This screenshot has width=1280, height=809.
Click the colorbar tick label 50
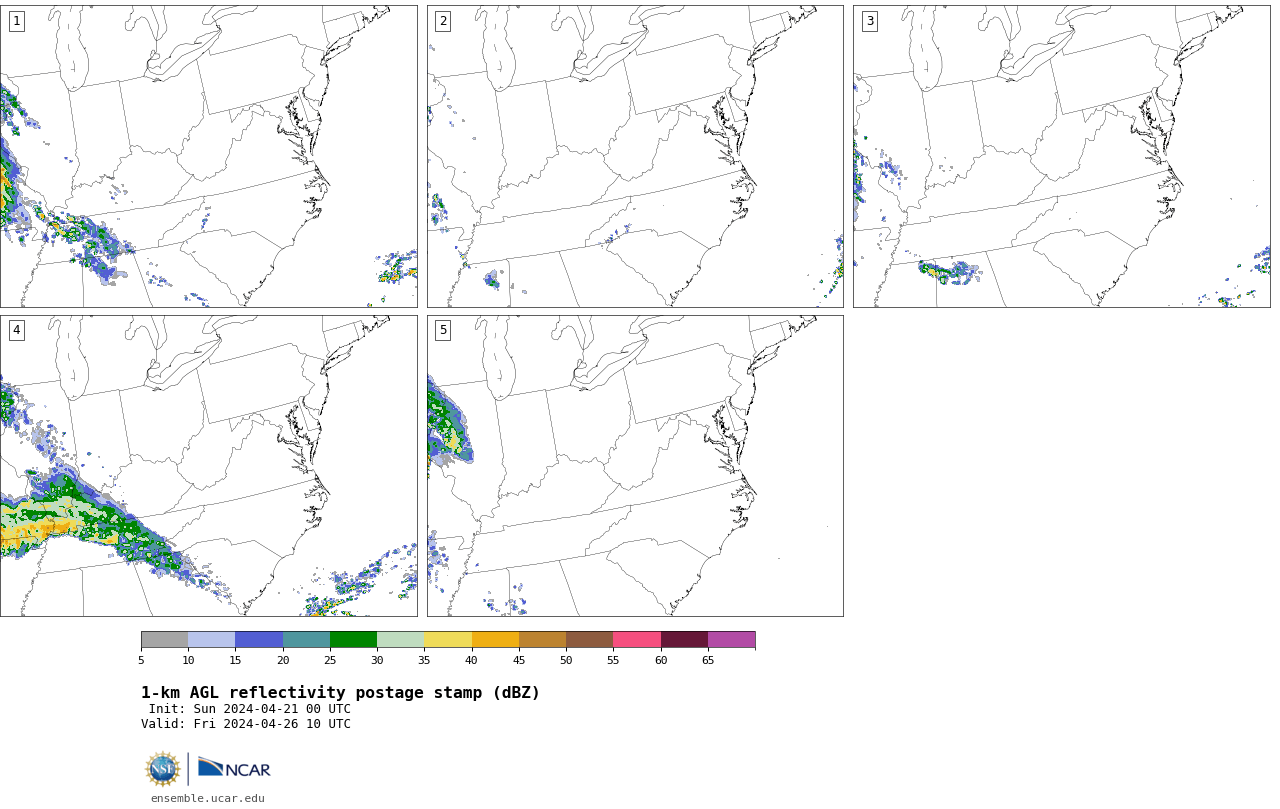566,660
